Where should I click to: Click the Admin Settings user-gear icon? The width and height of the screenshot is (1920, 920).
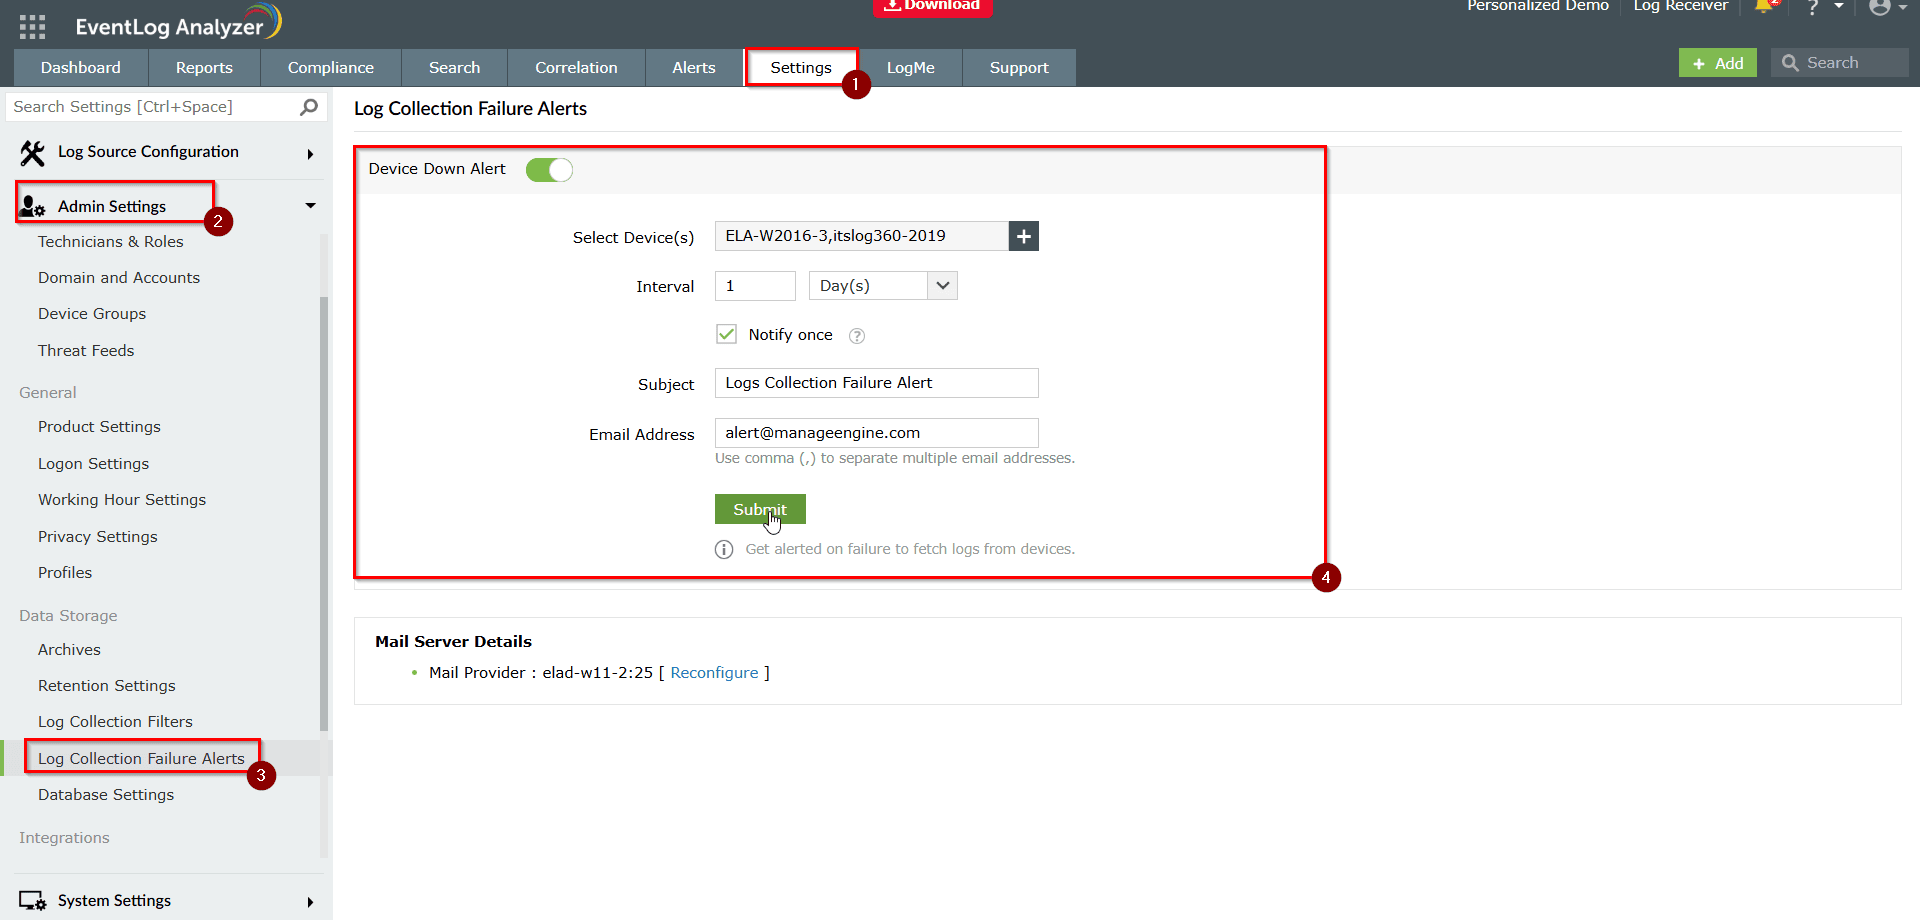[x=33, y=206]
